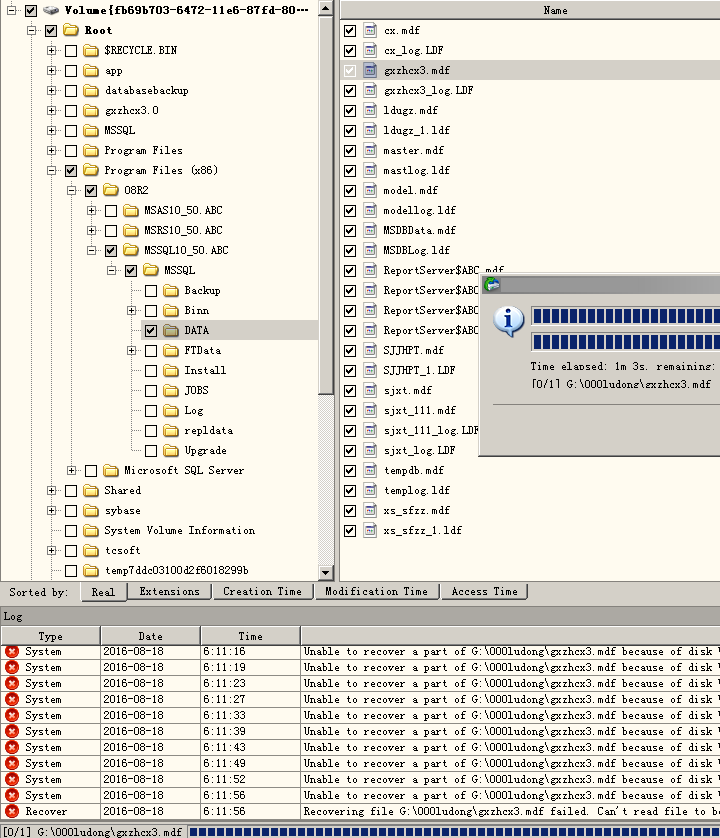Collapse the Volume node
Viewport: 720px width, 838px height.
11,10
